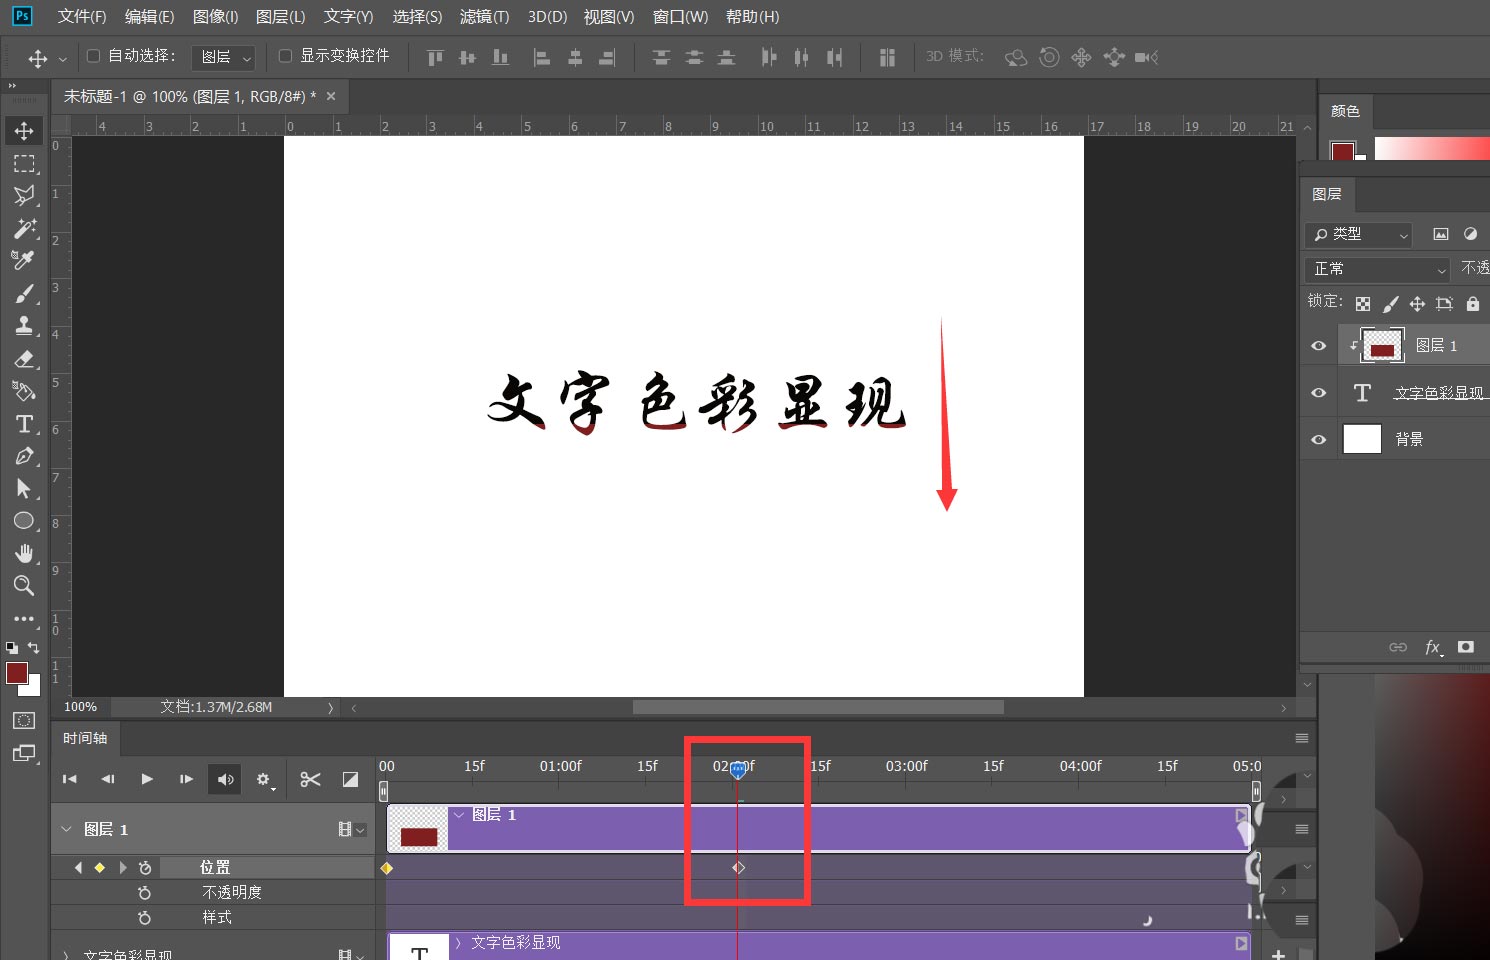
Task: Hide the 图层 1 layer eye
Action: [1319, 345]
